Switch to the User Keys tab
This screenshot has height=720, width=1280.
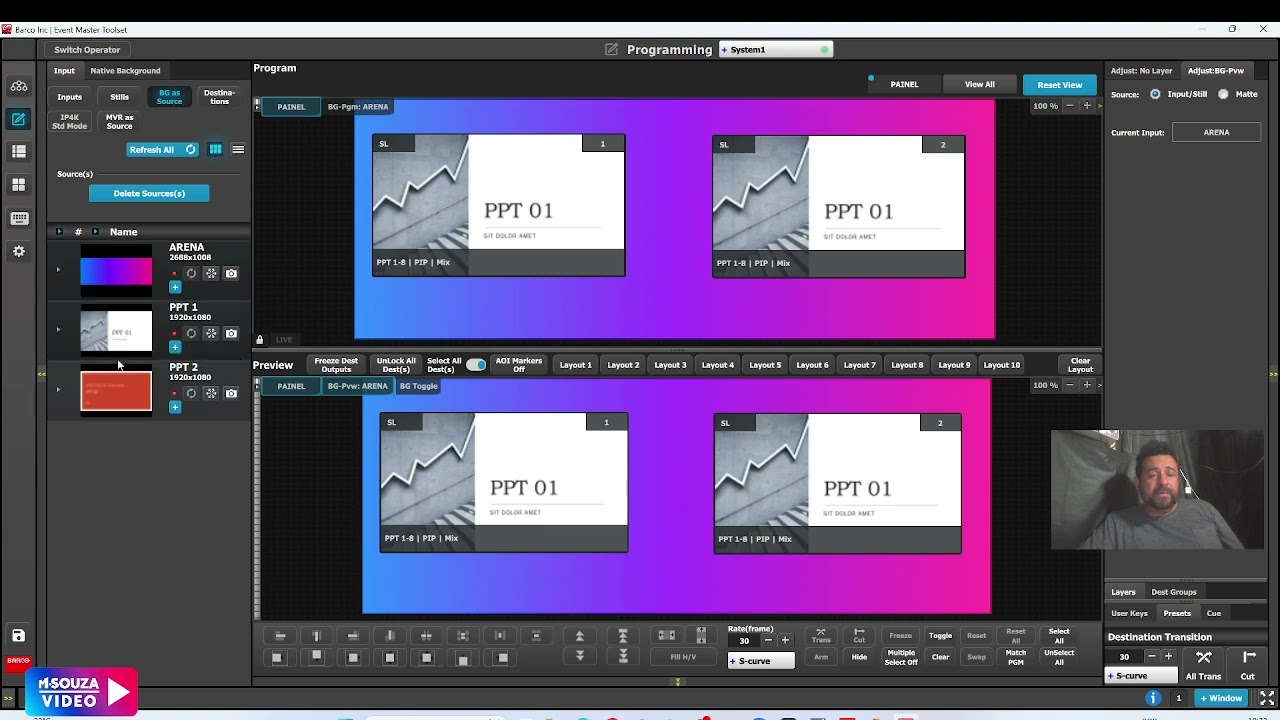(1129, 613)
